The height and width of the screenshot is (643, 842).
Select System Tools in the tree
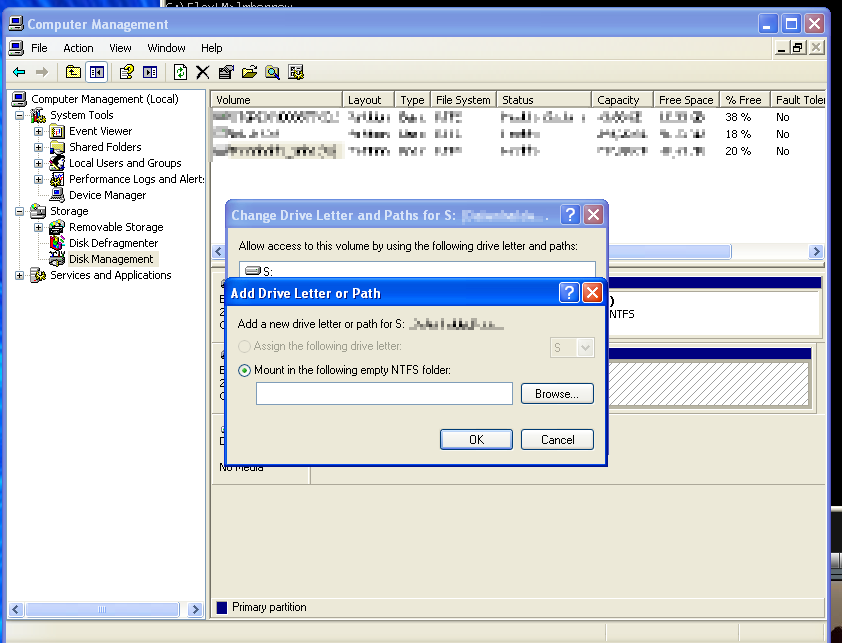(82, 115)
